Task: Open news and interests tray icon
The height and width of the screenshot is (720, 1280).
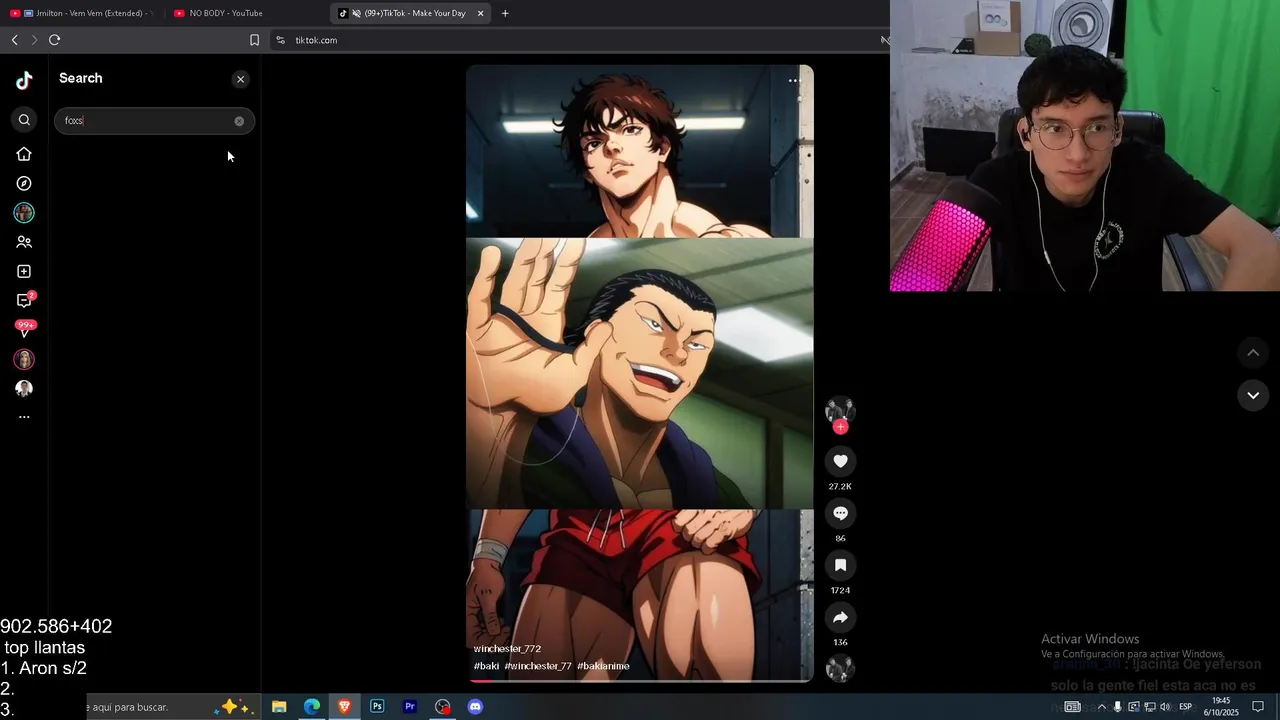Action: [x=1072, y=707]
